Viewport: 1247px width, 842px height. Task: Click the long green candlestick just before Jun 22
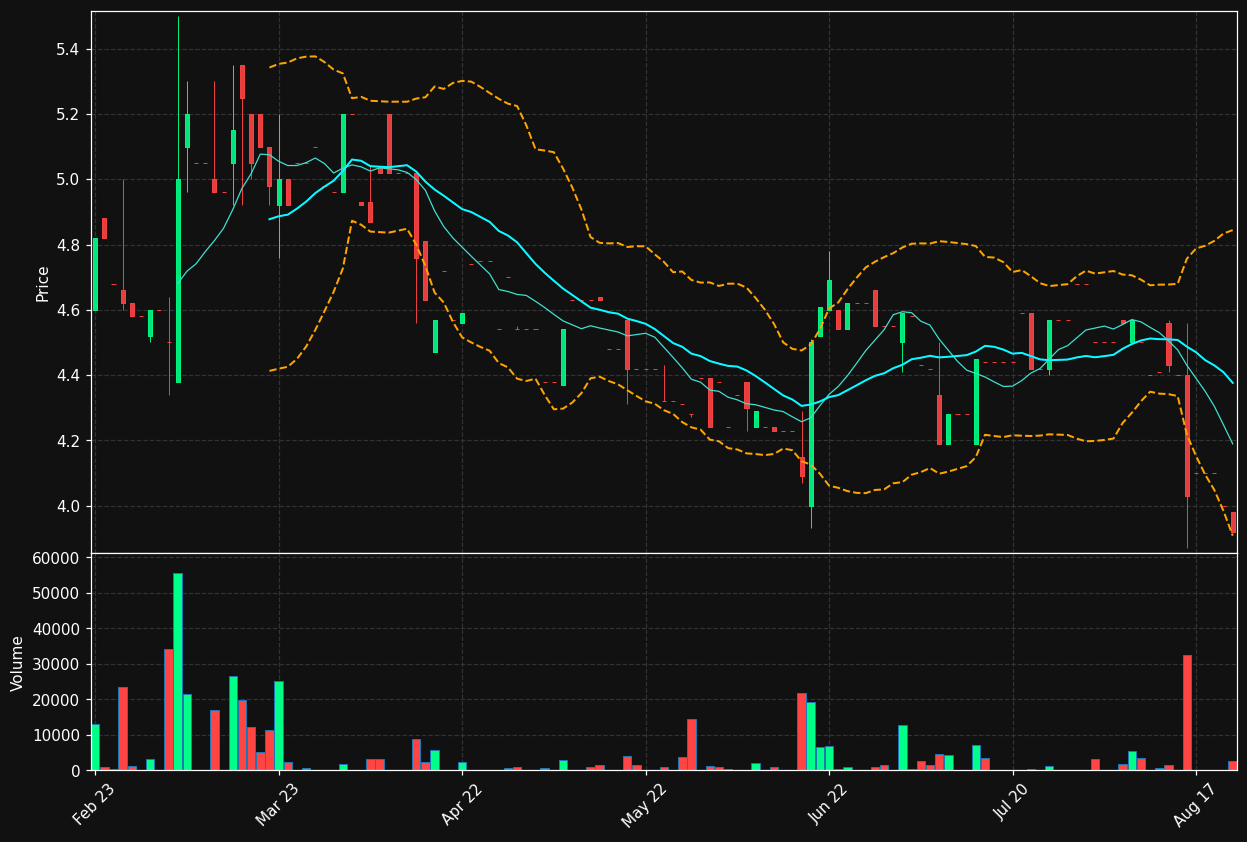pos(811,424)
